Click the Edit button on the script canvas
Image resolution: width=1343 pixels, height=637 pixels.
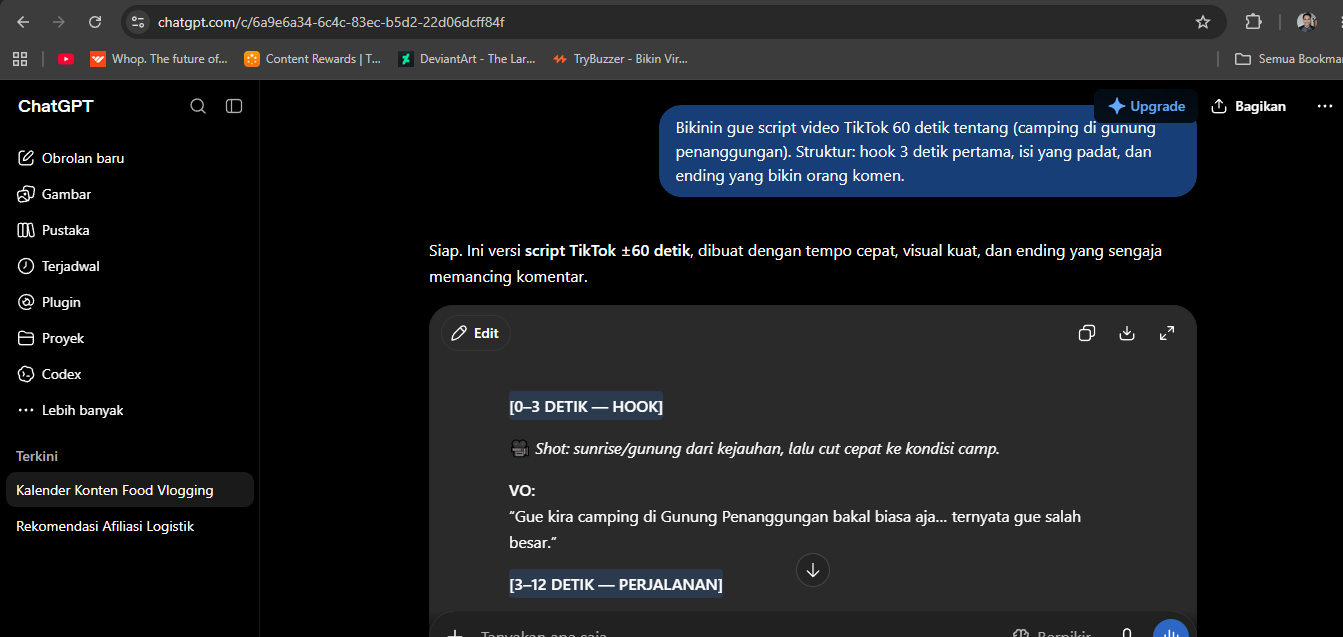[x=476, y=333]
